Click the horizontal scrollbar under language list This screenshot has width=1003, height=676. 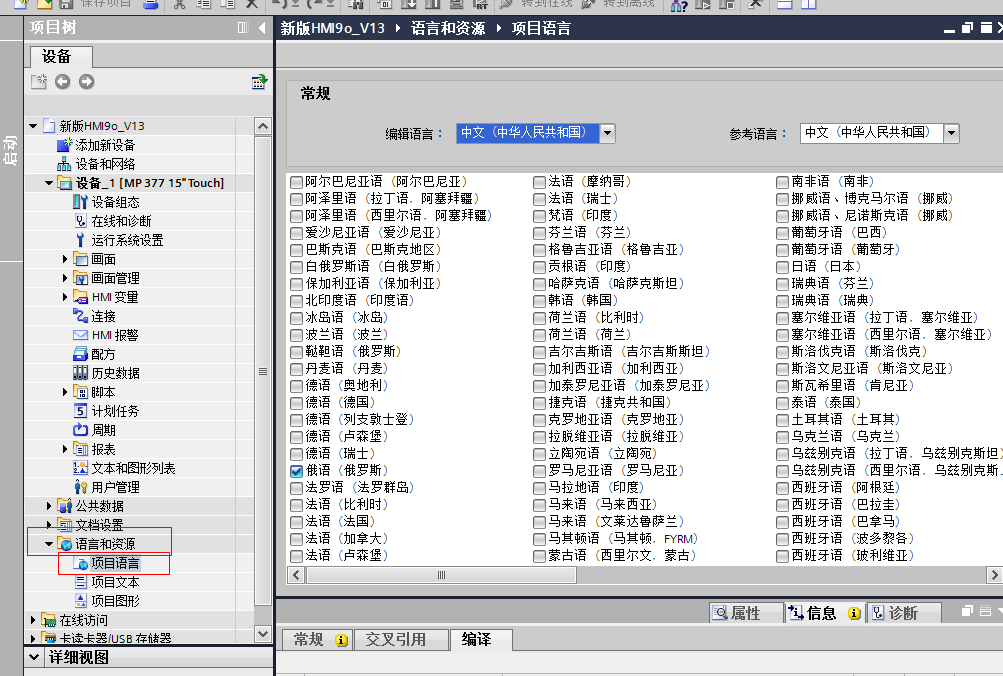(640, 575)
